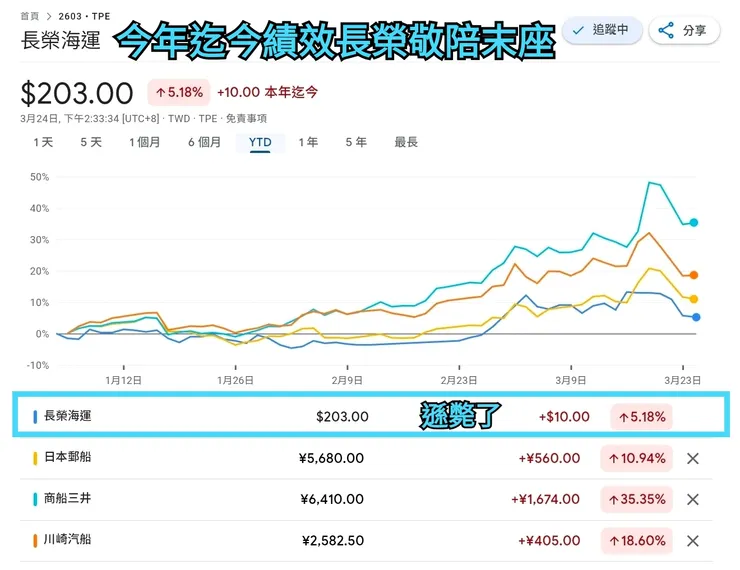This screenshot has width=740, height=570.
Task: Remove 商船三井 comparison with X
Action: (x=692, y=499)
